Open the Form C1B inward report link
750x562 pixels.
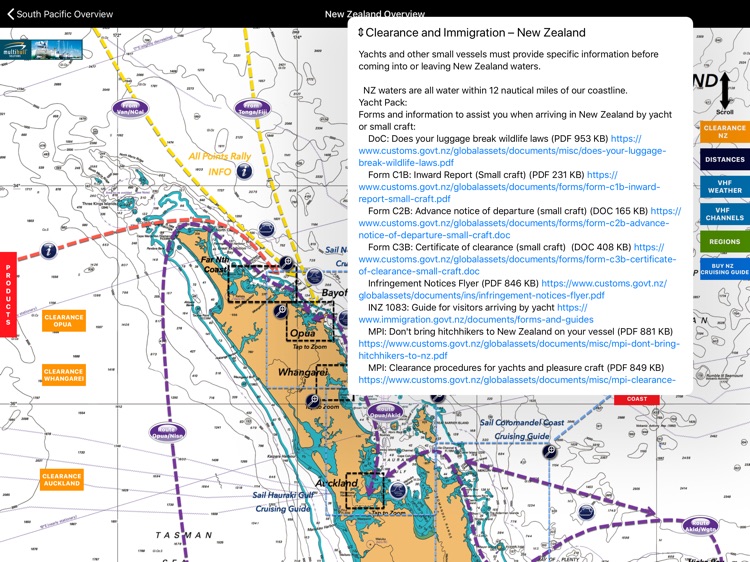tap(509, 187)
